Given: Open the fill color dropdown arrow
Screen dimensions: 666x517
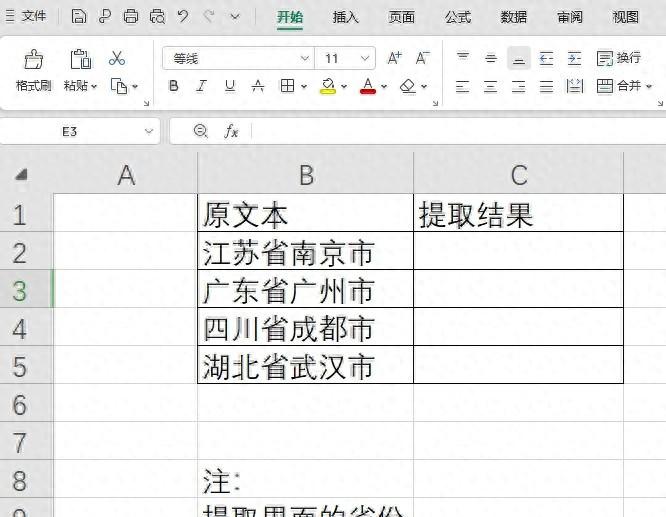Looking at the screenshot, I should 344,87.
